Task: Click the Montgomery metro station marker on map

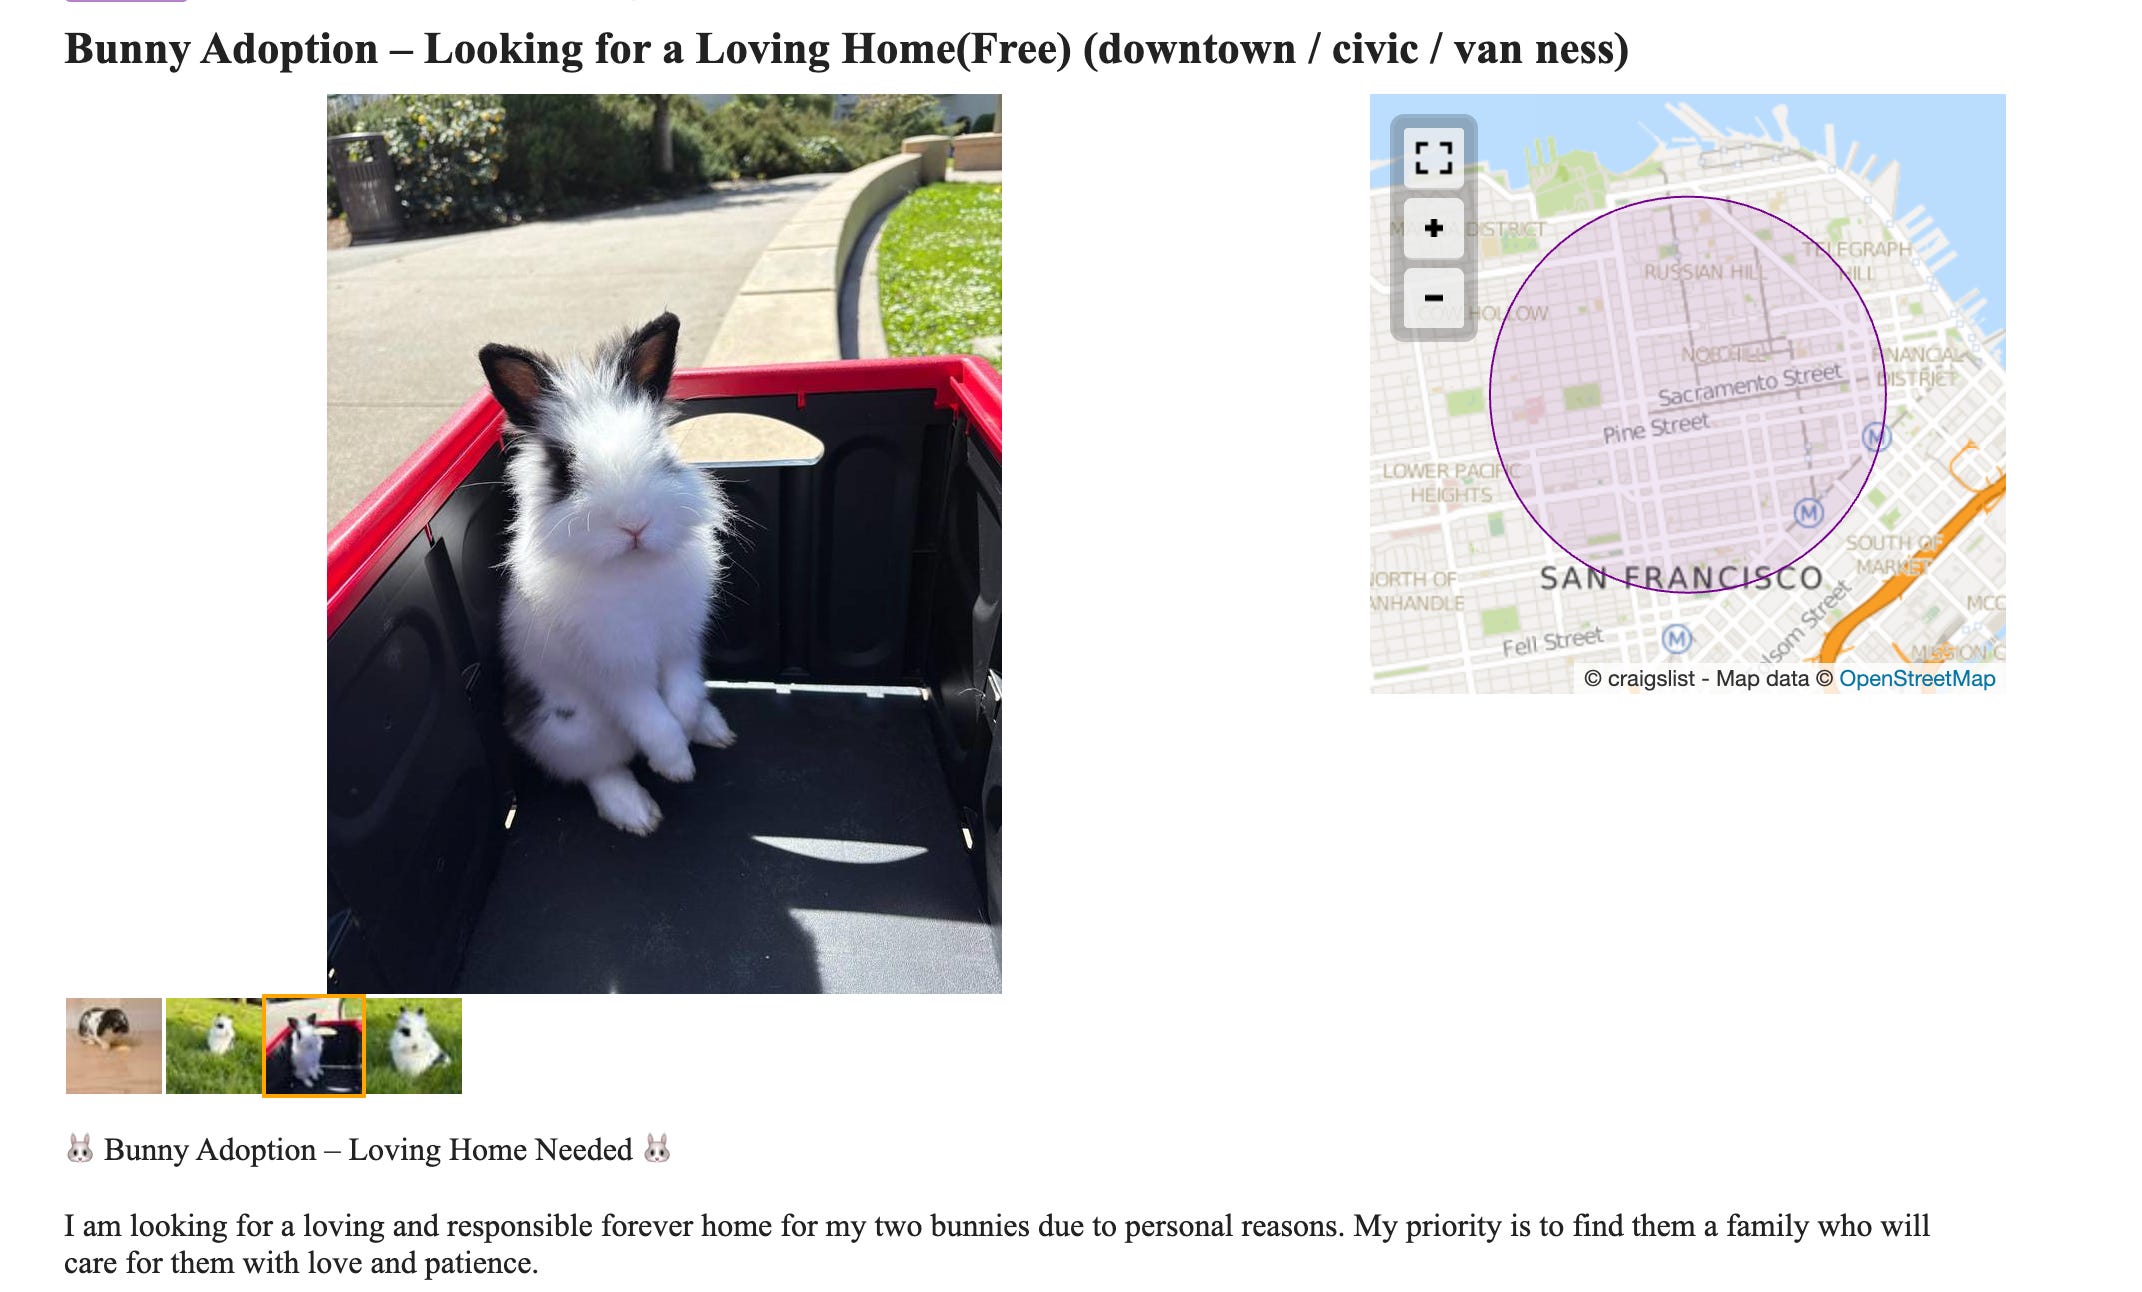Action: 1876,437
